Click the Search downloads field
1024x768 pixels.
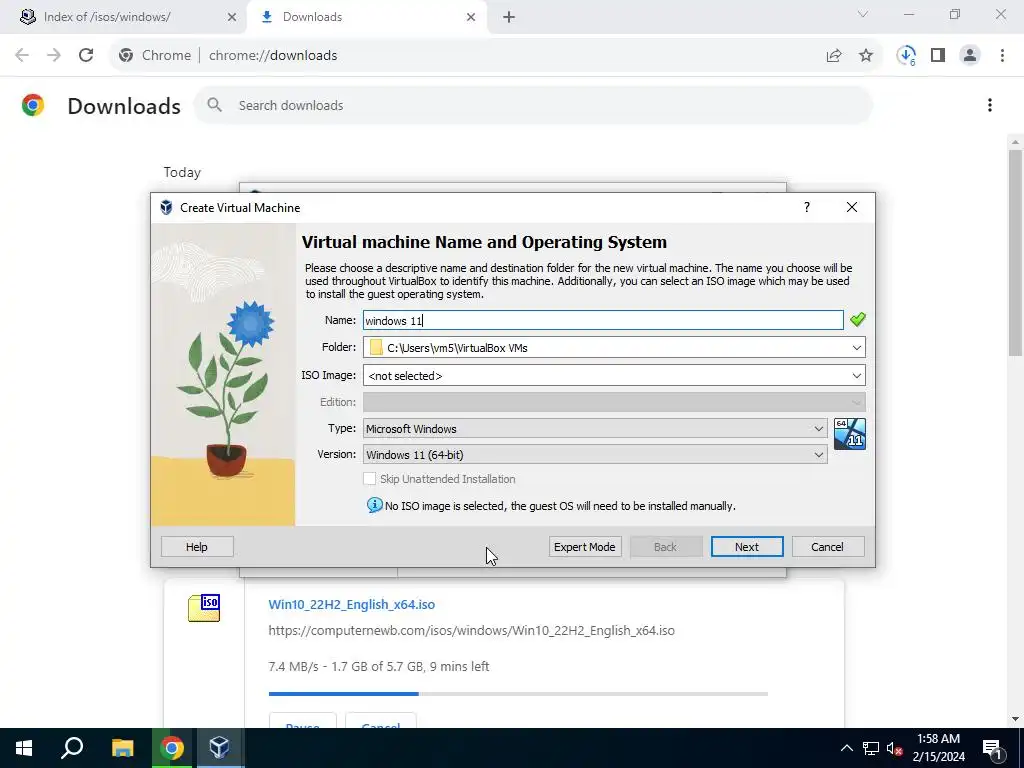click(x=532, y=105)
